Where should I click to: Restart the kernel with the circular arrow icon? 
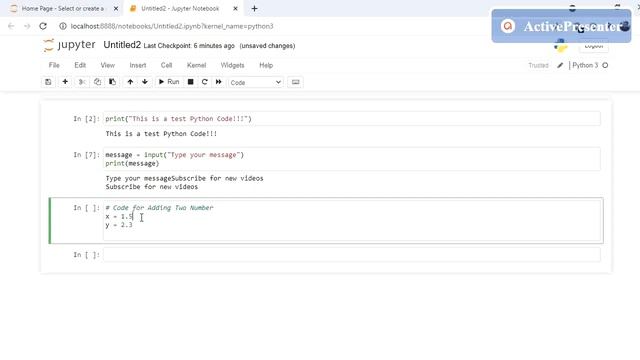pos(204,82)
